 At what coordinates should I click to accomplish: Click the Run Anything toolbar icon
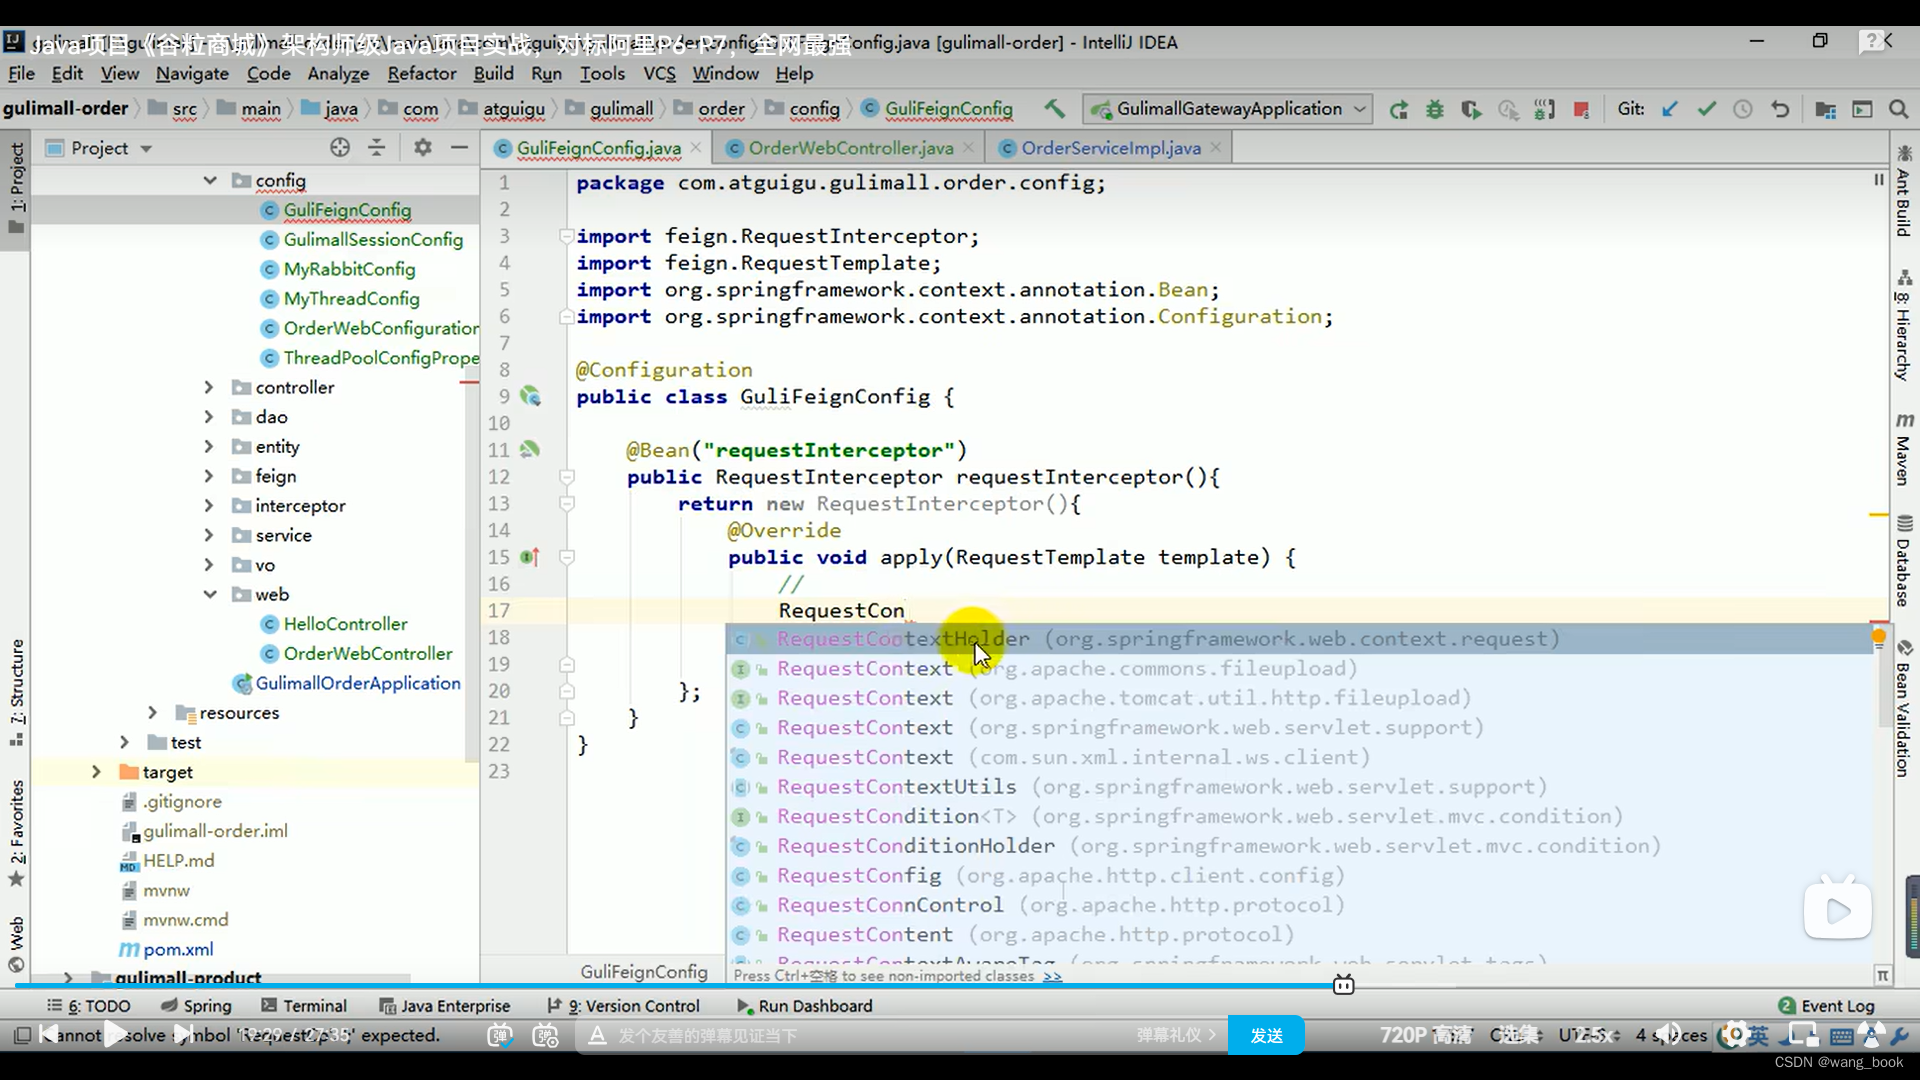click(1862, 109)
